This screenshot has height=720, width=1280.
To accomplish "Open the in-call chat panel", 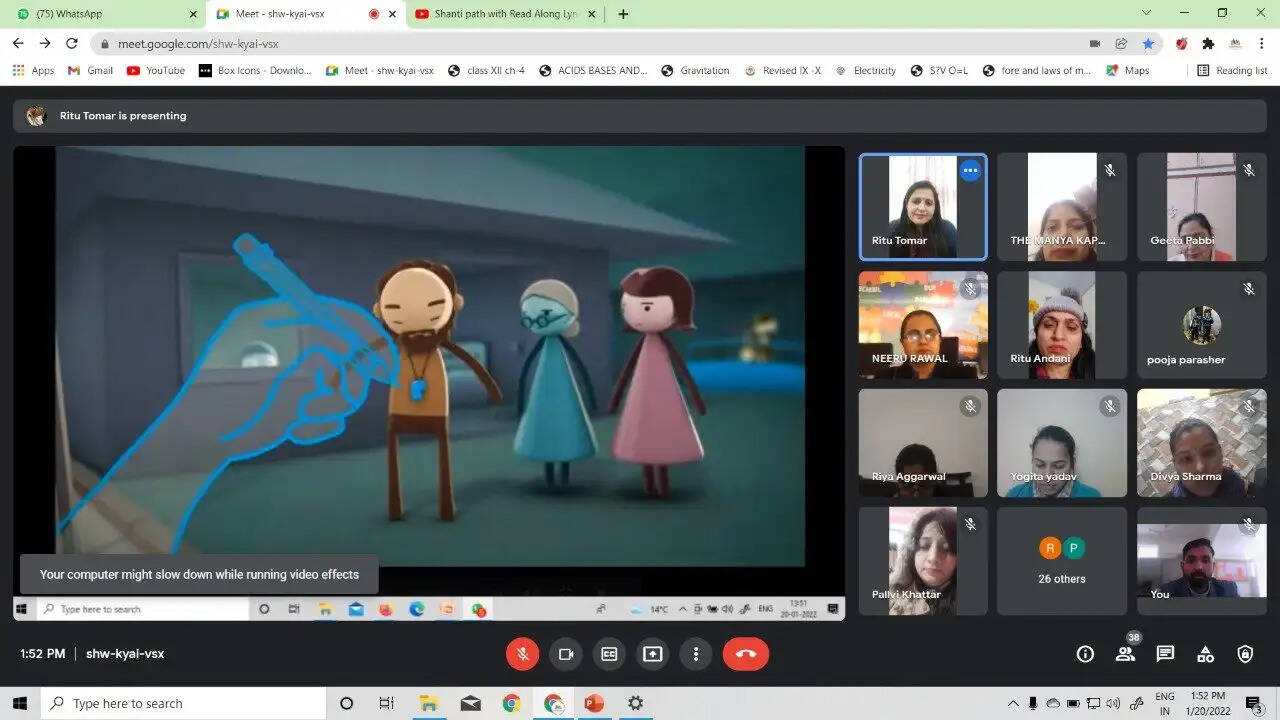I will tap(1165, 654).
